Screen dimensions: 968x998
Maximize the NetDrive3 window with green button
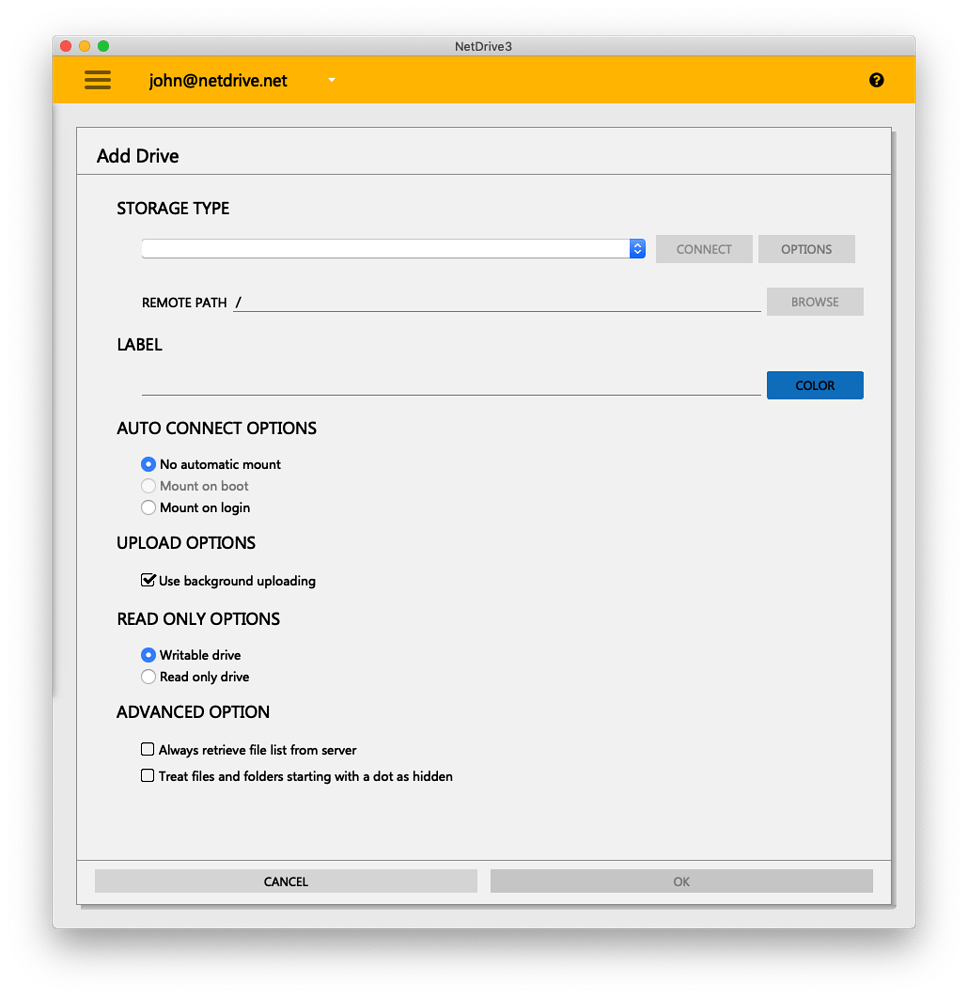(103, 46)
